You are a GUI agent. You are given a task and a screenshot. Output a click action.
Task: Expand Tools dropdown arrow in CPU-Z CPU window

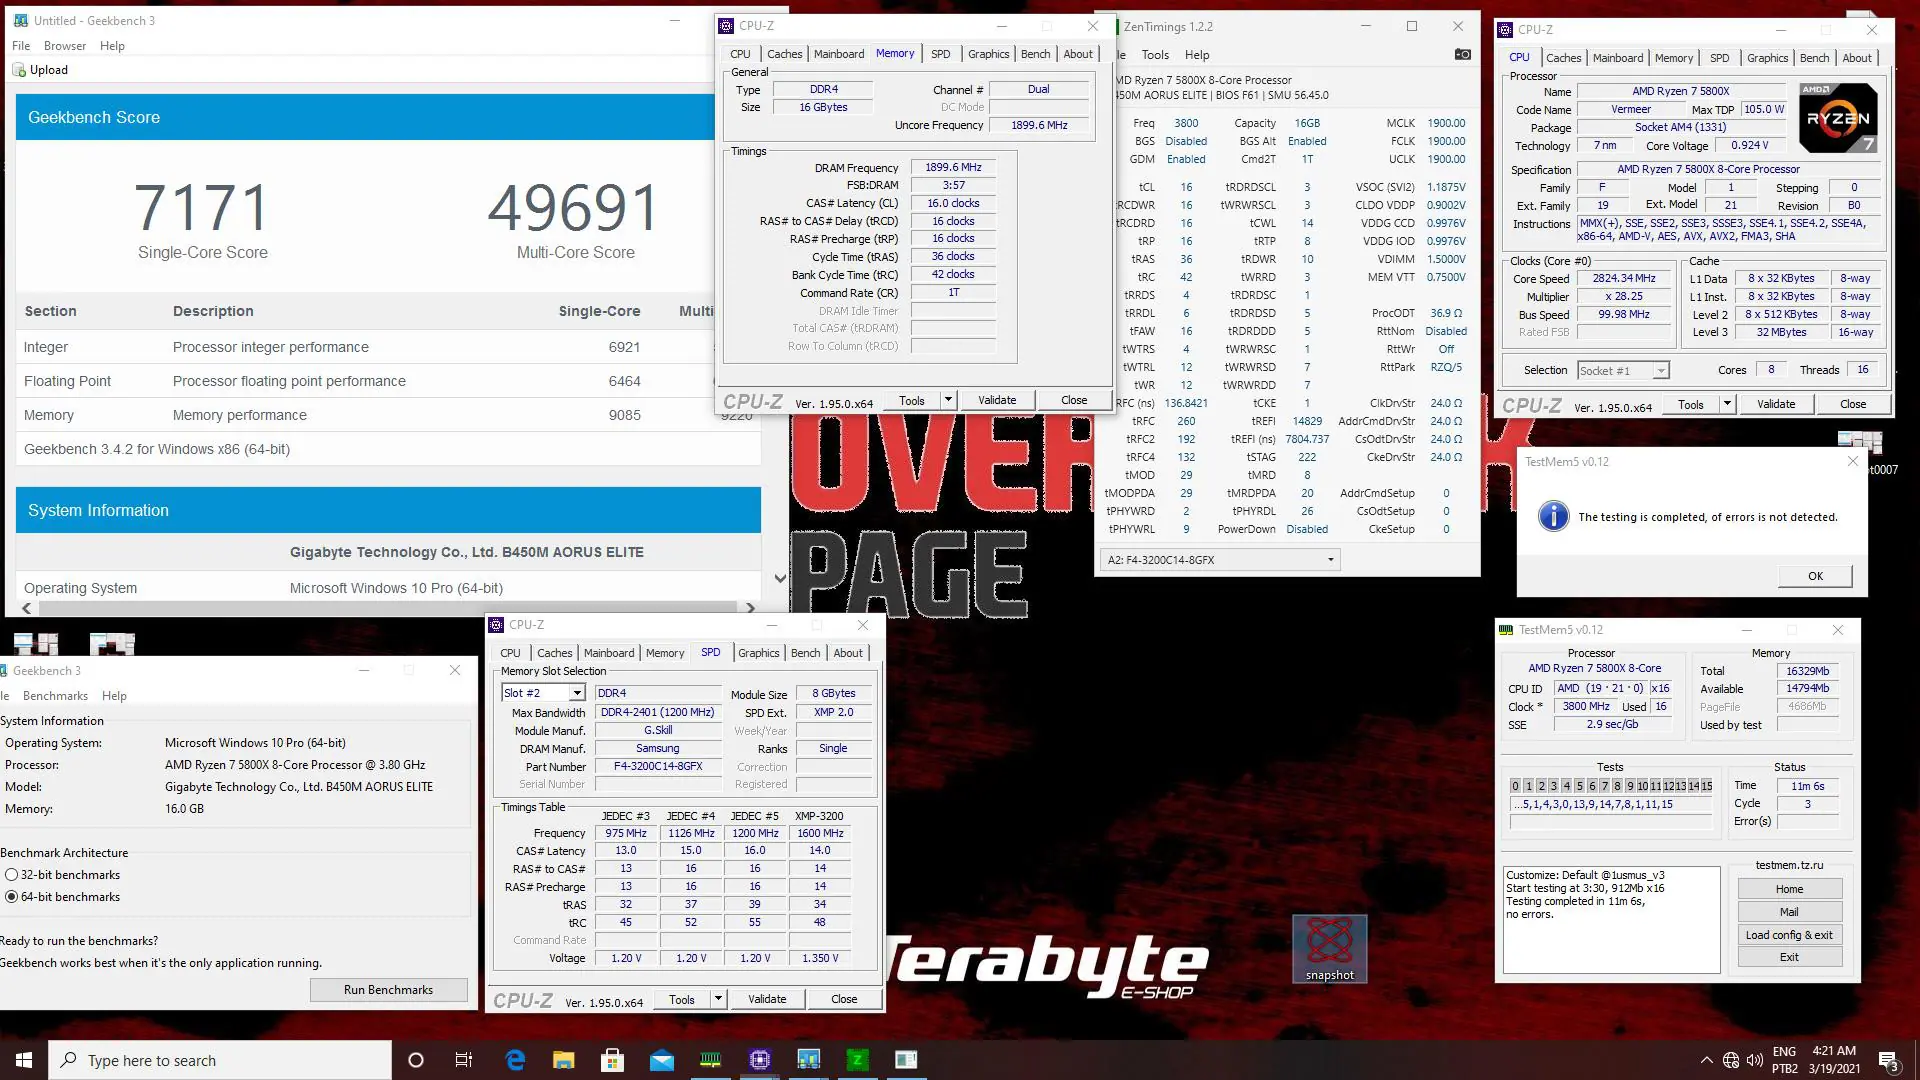(1727, 404)
